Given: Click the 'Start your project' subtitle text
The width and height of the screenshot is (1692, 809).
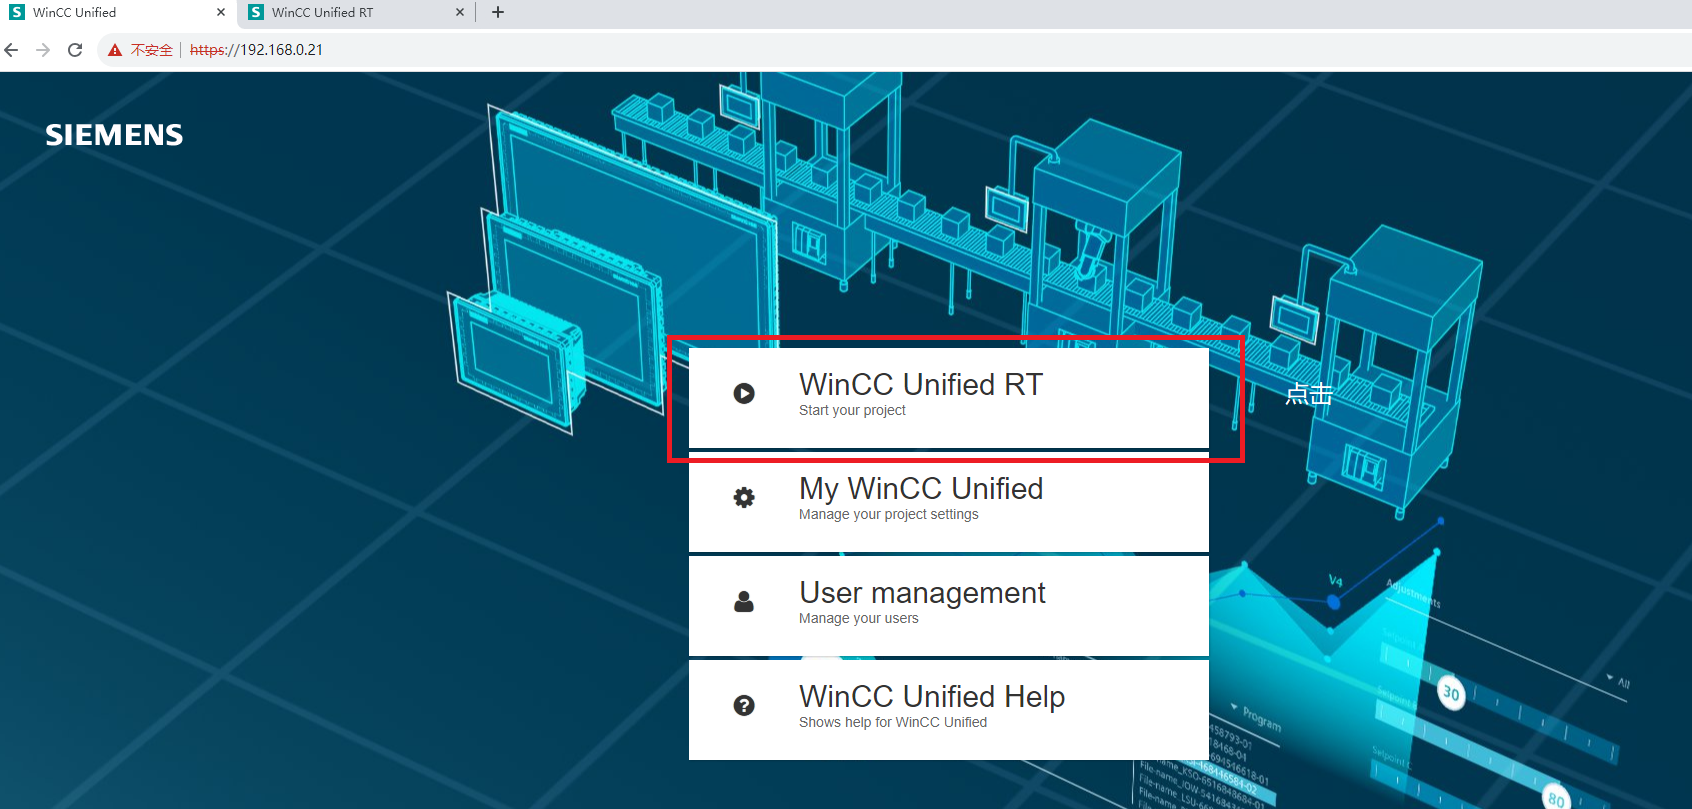Looking at the screenshot, I should tap(852, 411).
